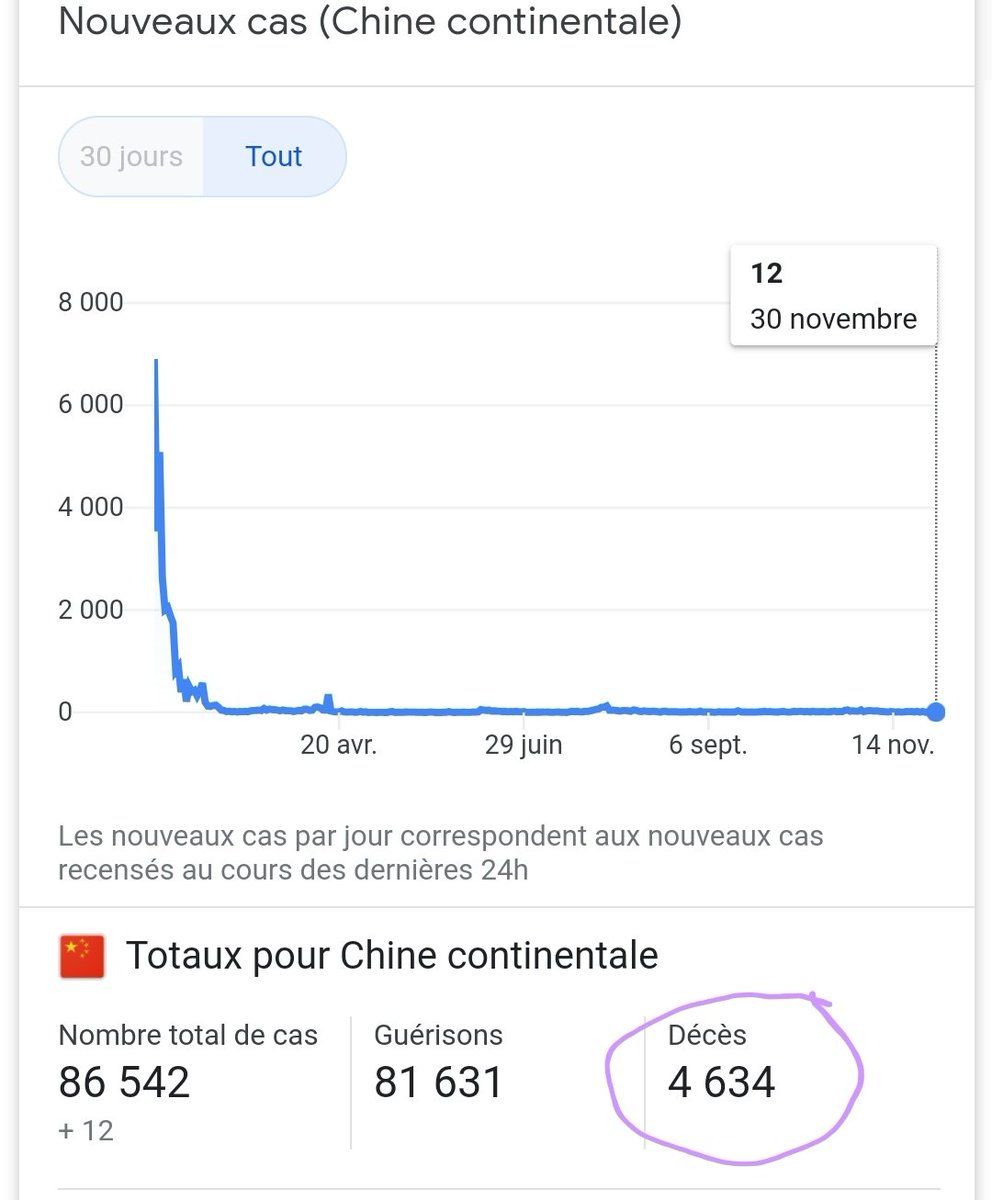This screenshot has width=992, height=1200.
Task: Select the "30 jours" time range
Action: tap(131, 157)
